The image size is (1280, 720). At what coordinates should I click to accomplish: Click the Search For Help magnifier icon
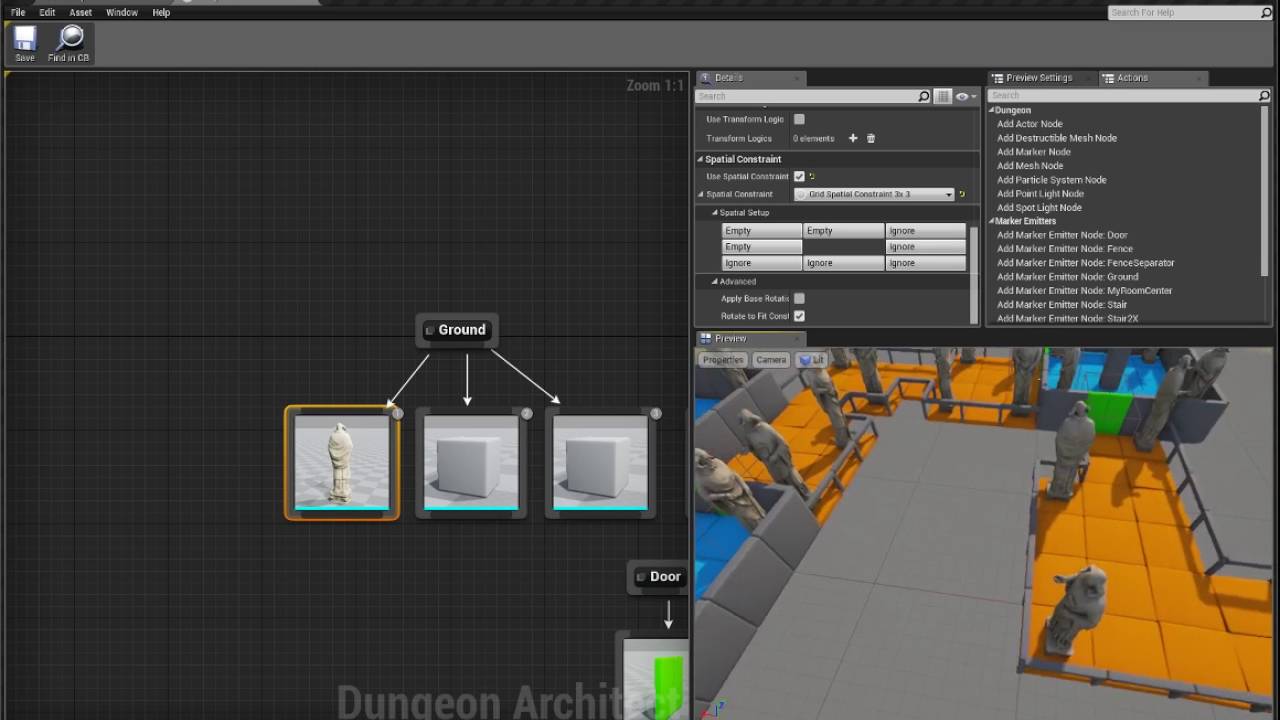1265,12
